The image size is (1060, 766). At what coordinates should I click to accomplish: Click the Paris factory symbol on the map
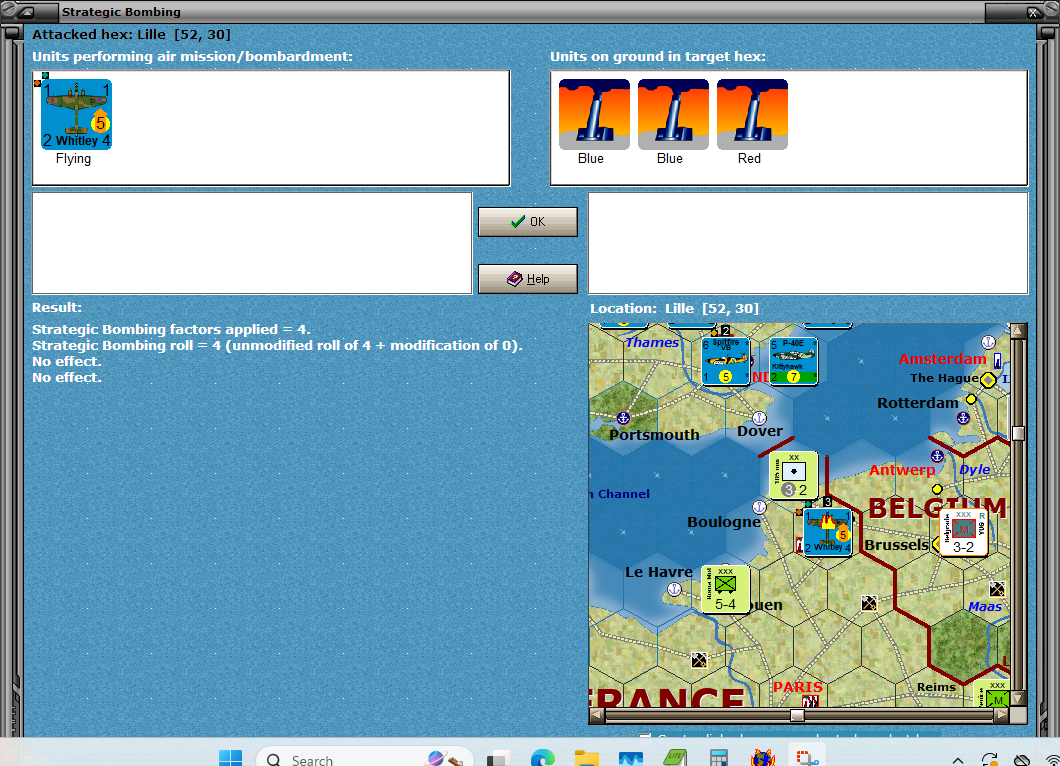pos(810,702)
